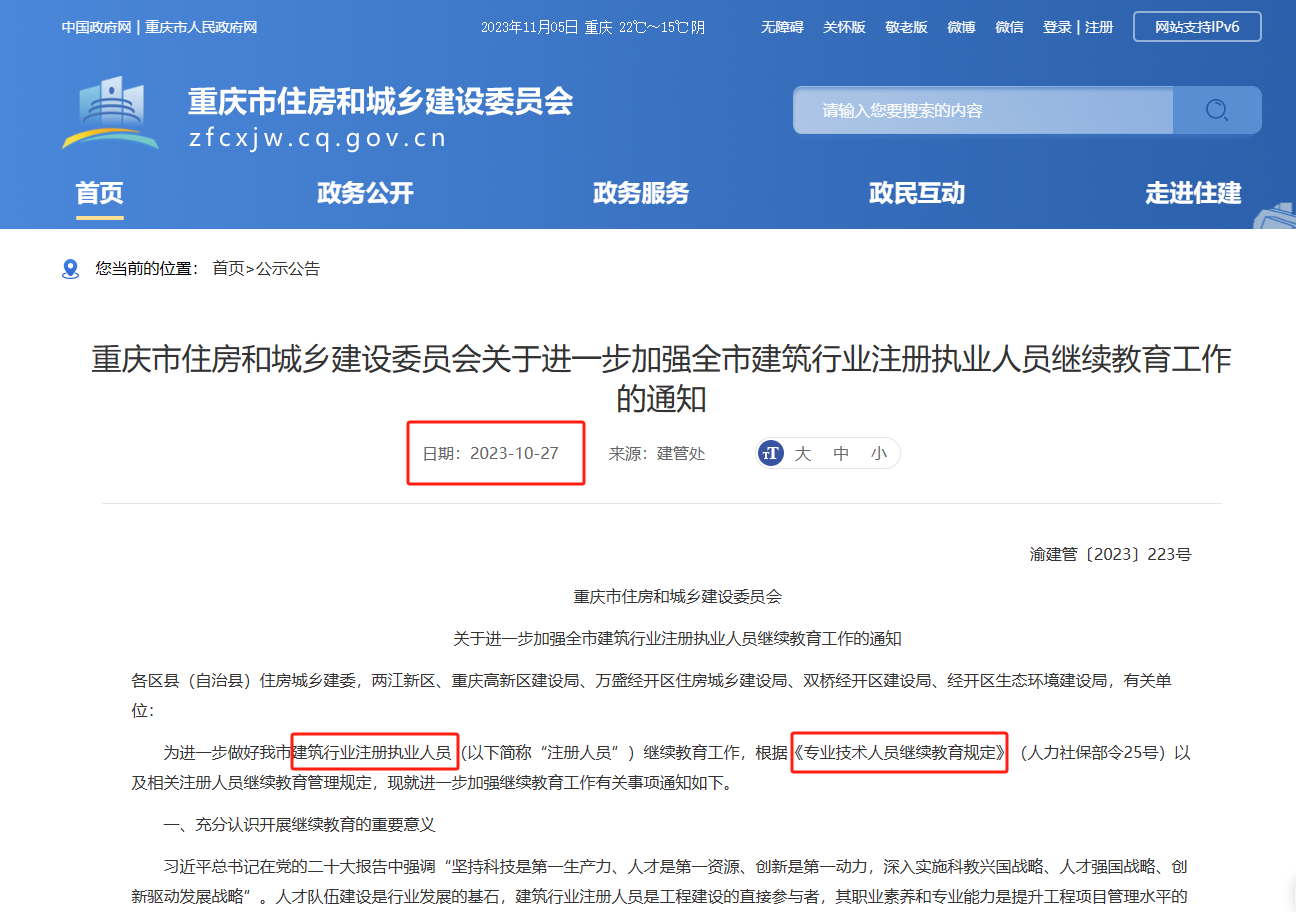
Task: Open the 政务服务 navigation tab
Action: [641, 193]
